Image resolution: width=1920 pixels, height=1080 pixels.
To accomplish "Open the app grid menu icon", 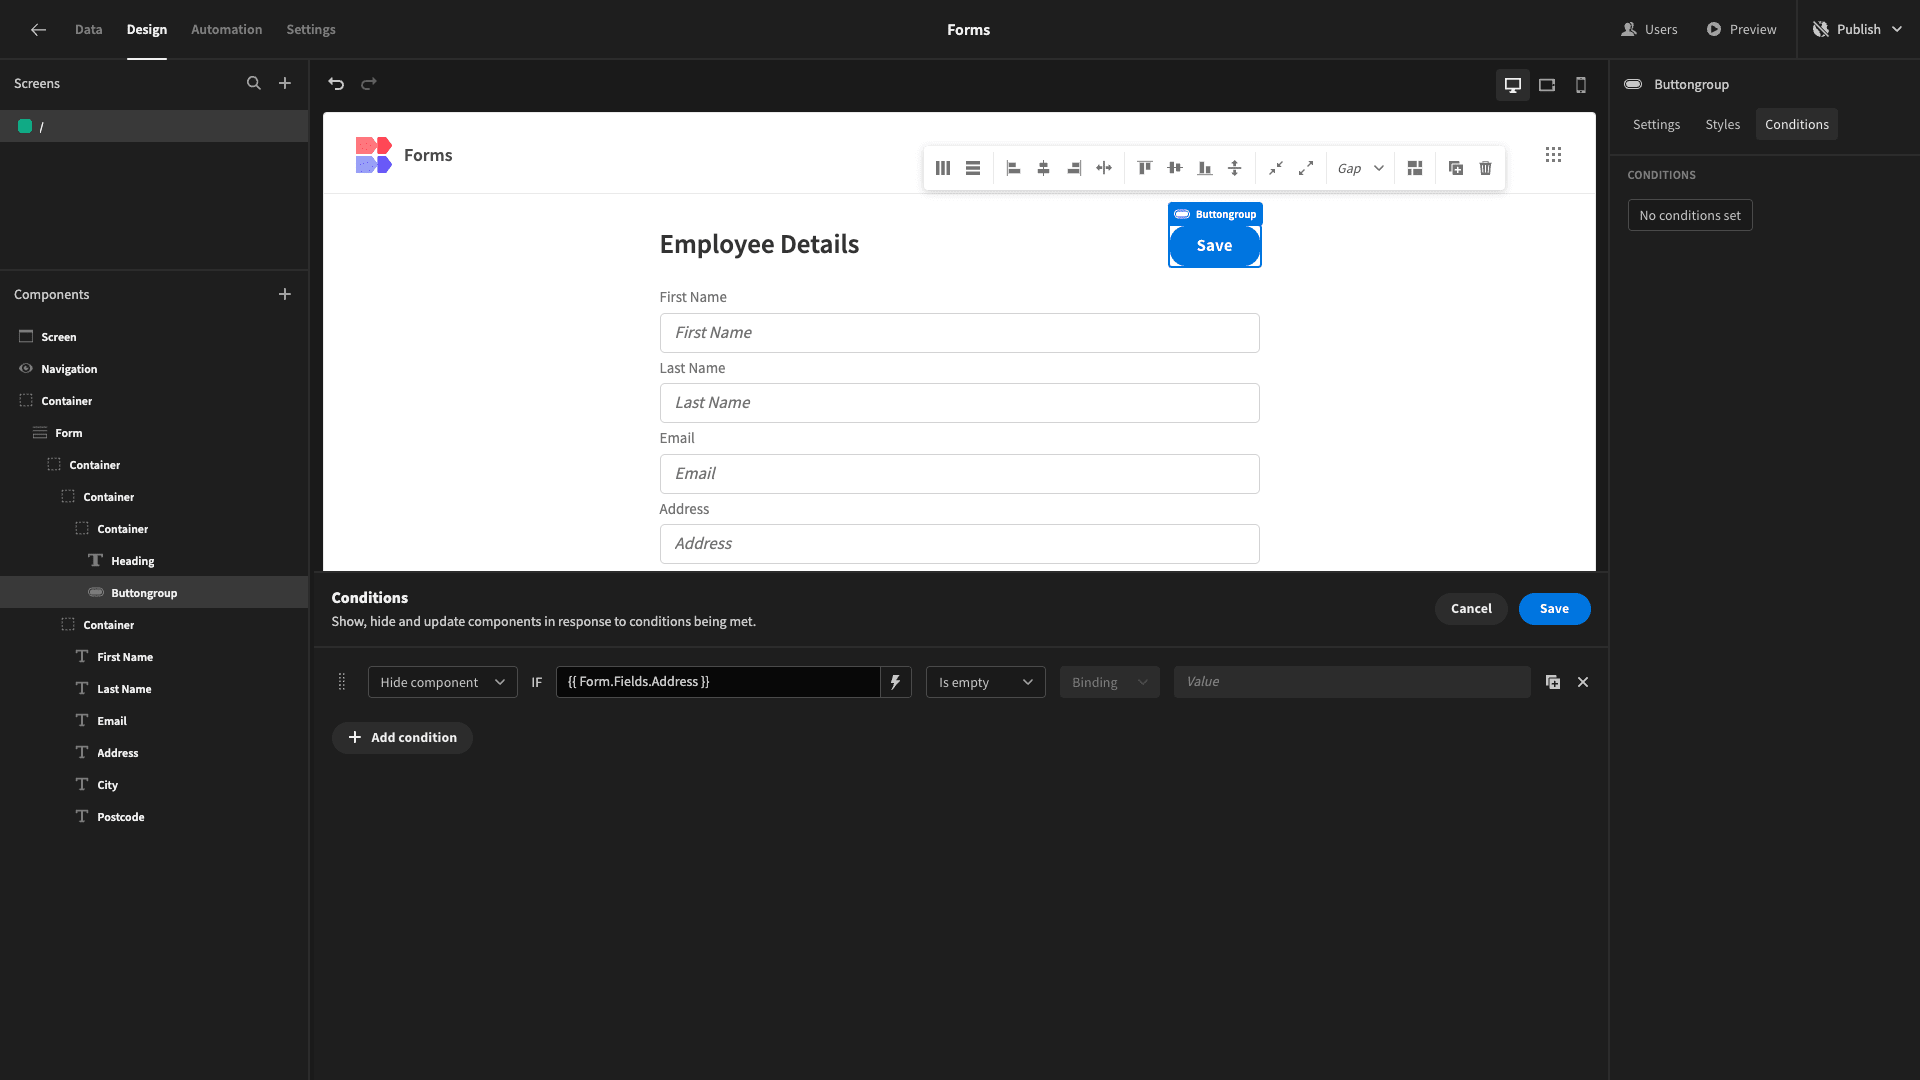I will click(1553, 155).
